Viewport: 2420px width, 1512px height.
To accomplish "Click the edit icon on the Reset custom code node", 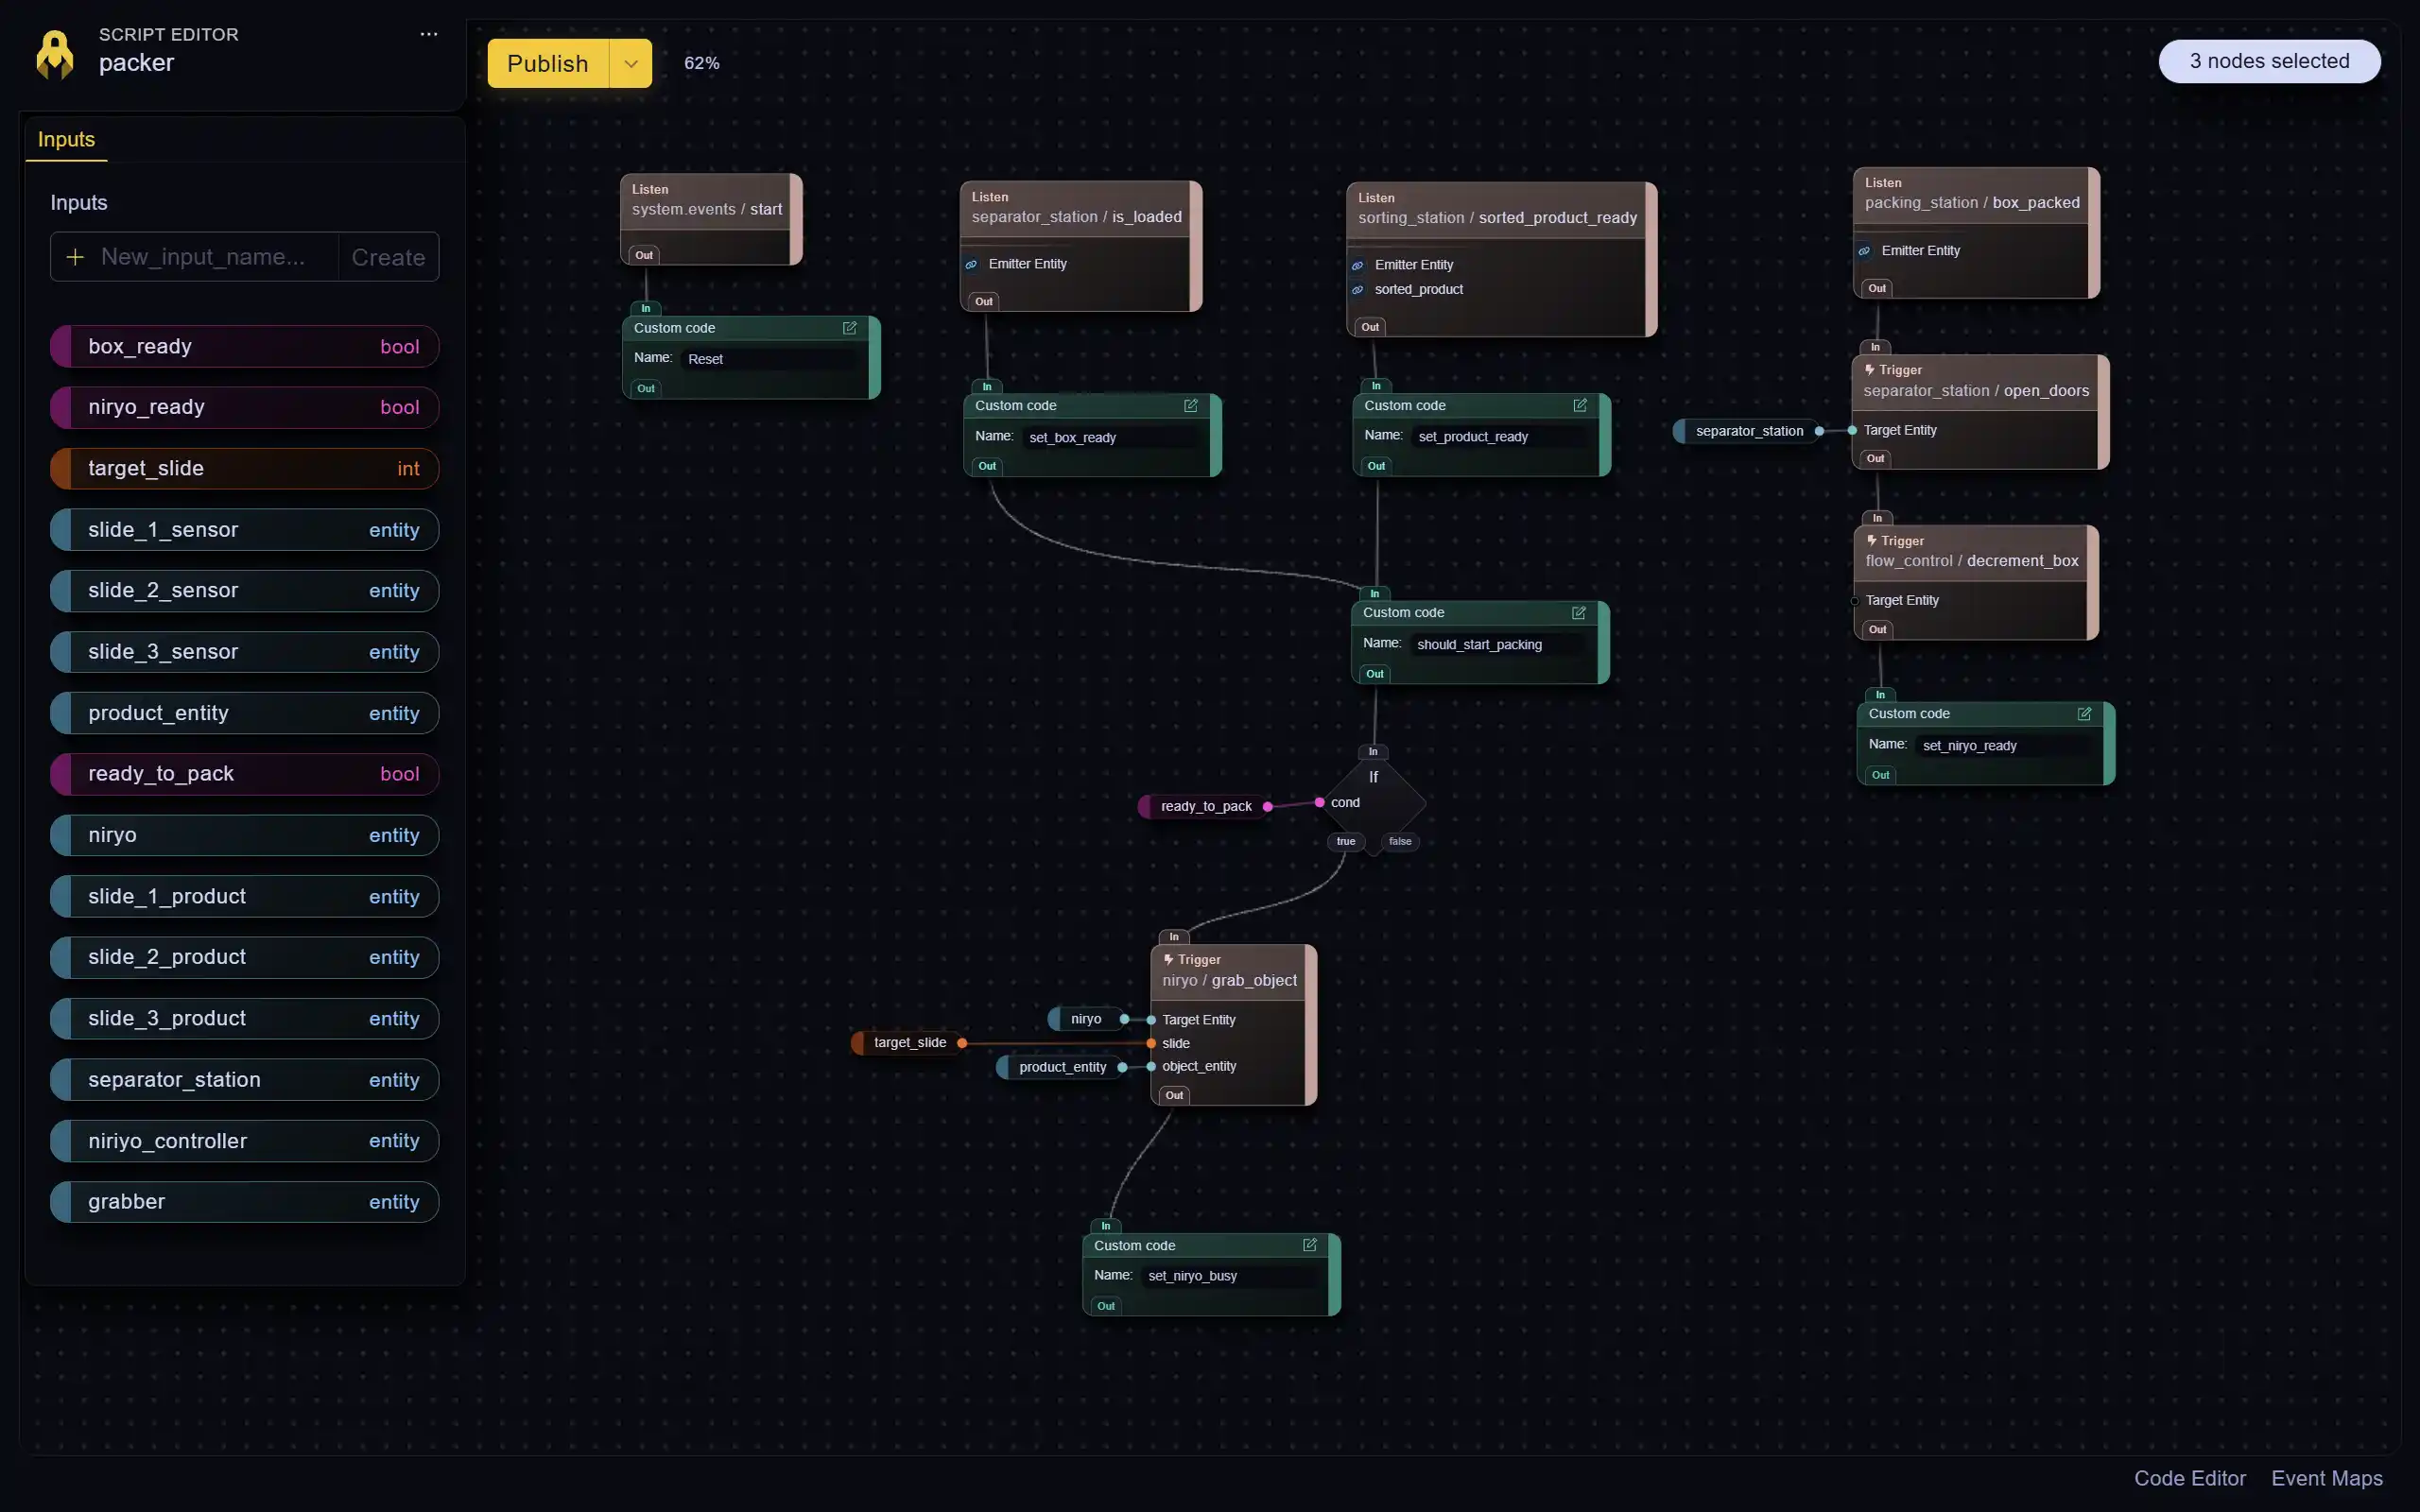I will click(x=851, y=327).
